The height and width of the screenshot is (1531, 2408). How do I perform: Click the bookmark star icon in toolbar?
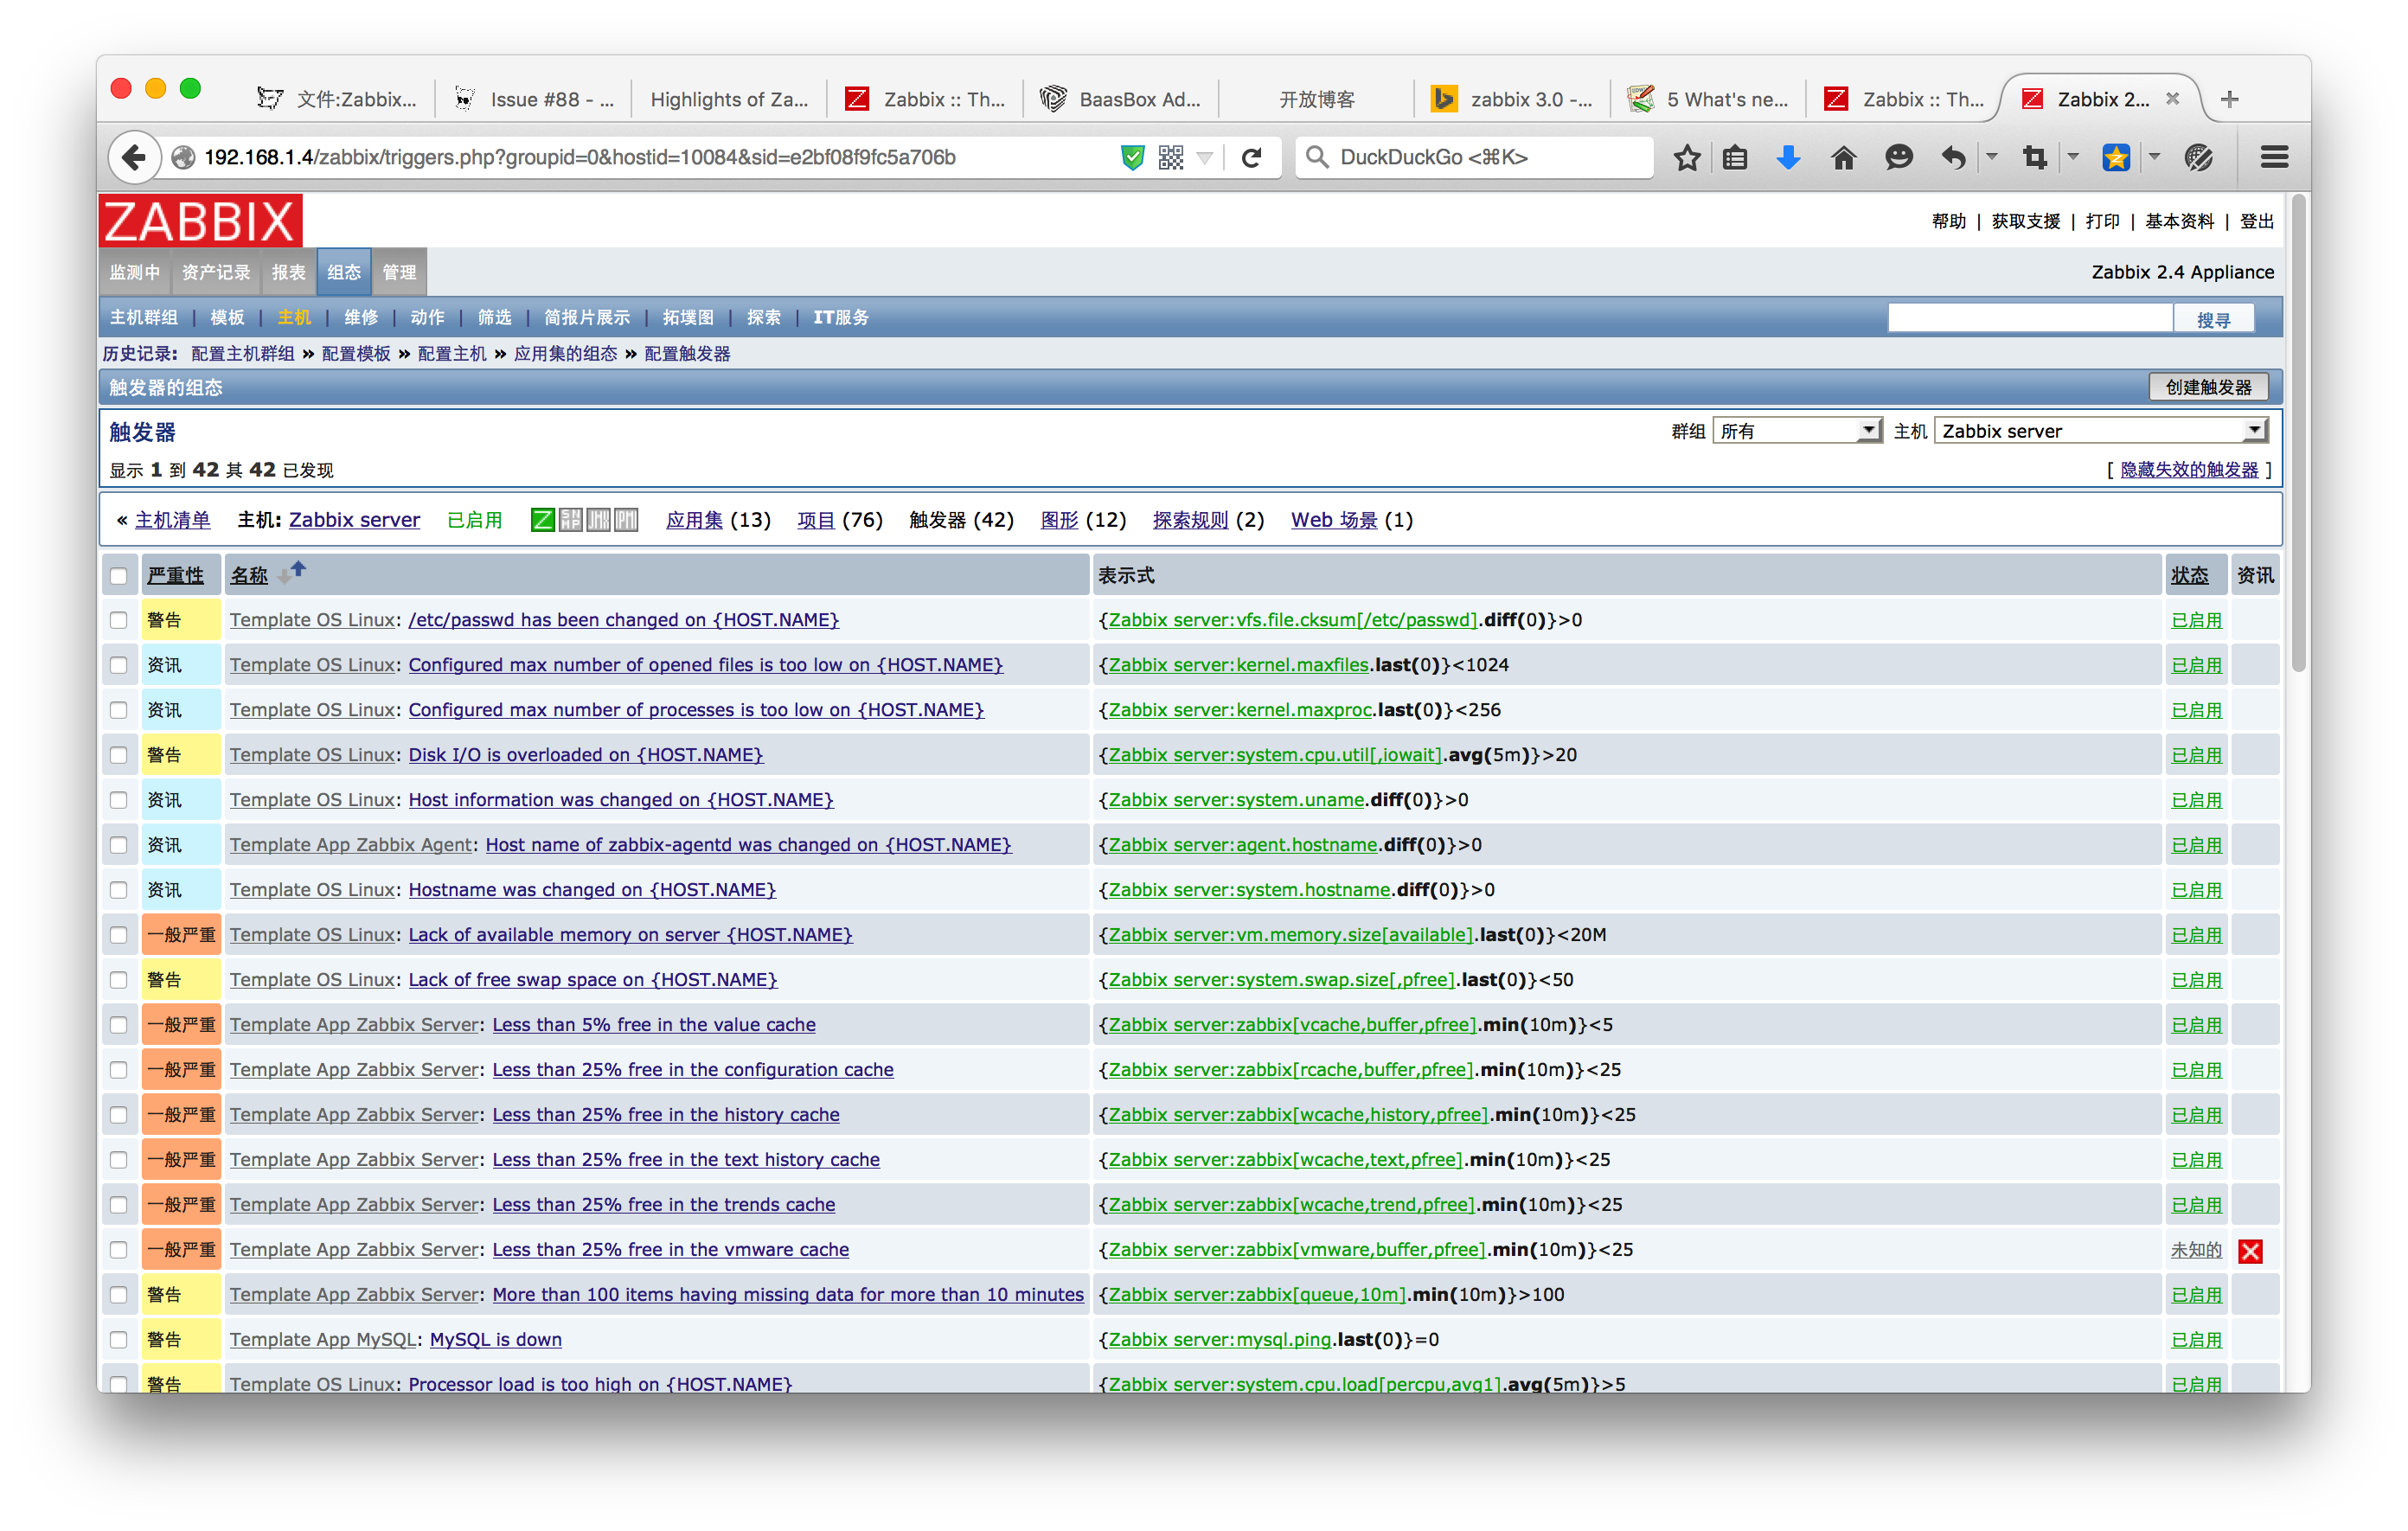click(x=1687, y=157)
